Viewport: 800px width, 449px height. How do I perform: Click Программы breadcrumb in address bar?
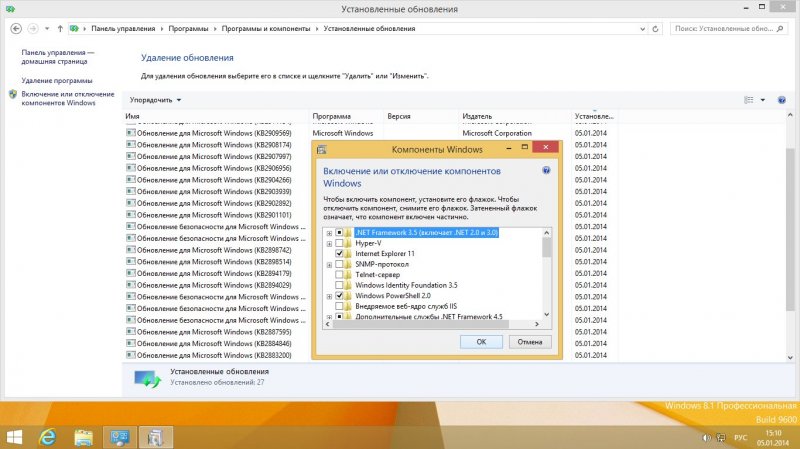tap(188, 29)
